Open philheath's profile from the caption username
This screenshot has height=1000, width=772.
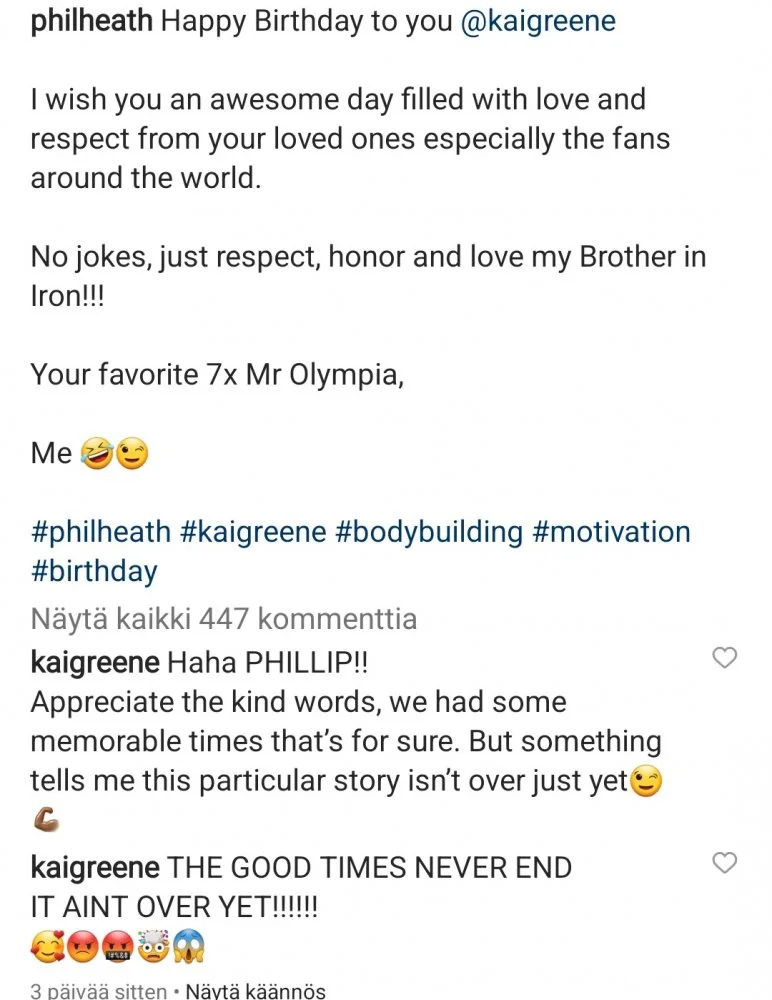point(91,22)
